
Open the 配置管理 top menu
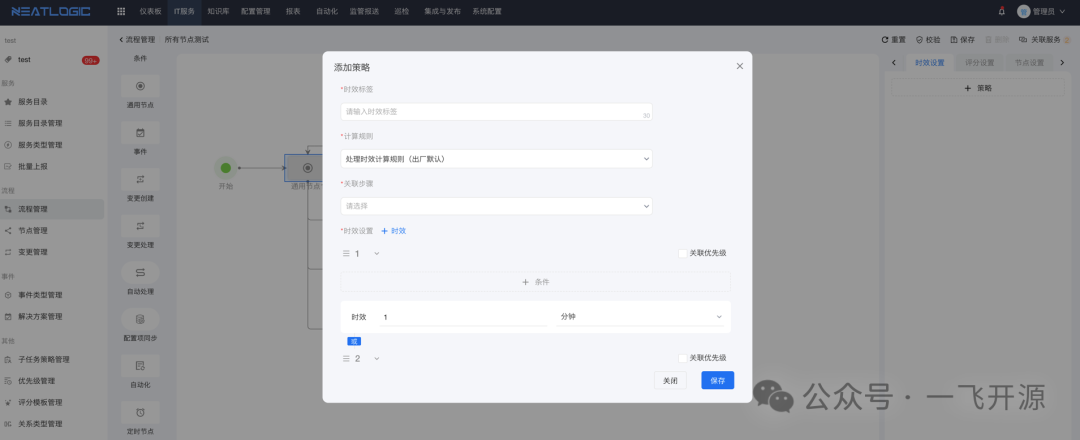coord(256,12)
